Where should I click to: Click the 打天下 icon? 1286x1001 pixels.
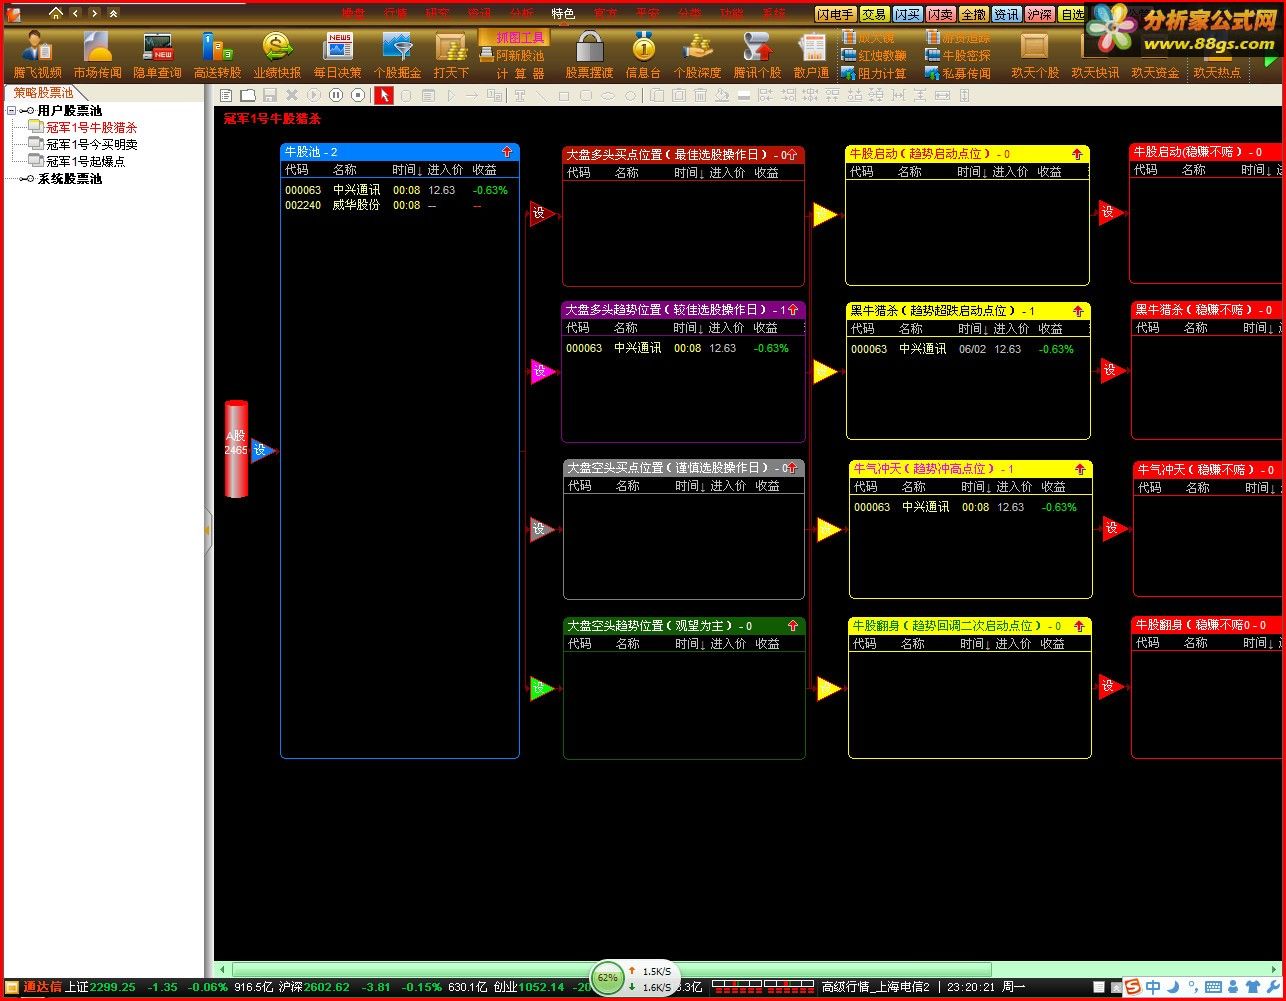451,55
